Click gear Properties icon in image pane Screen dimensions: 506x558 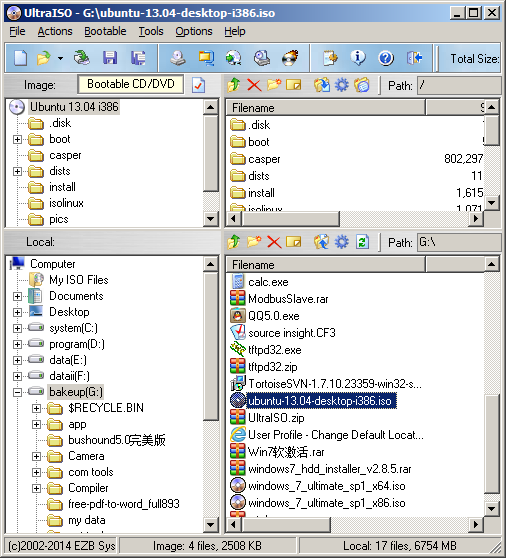tap(342, 85)
